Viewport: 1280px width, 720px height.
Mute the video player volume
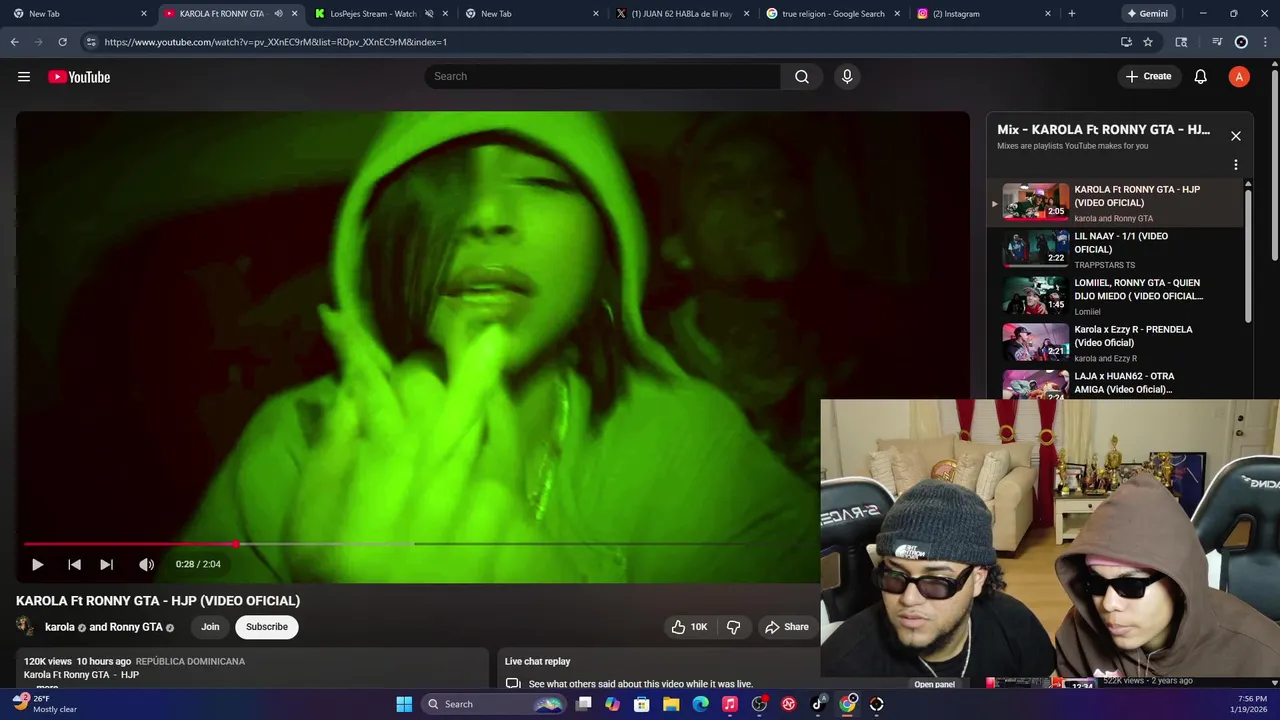146,565
